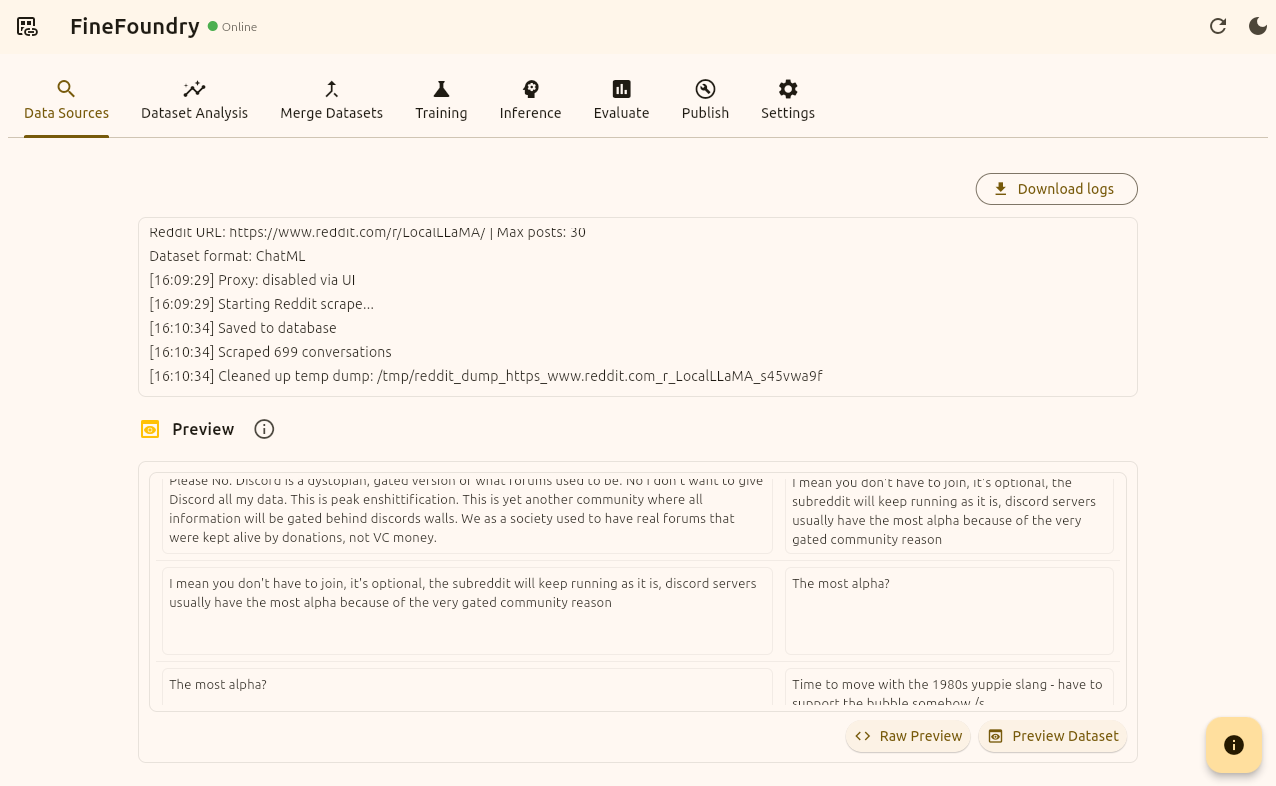Open the Inference tab
The image size is (1276, 786).
[530, 100]
